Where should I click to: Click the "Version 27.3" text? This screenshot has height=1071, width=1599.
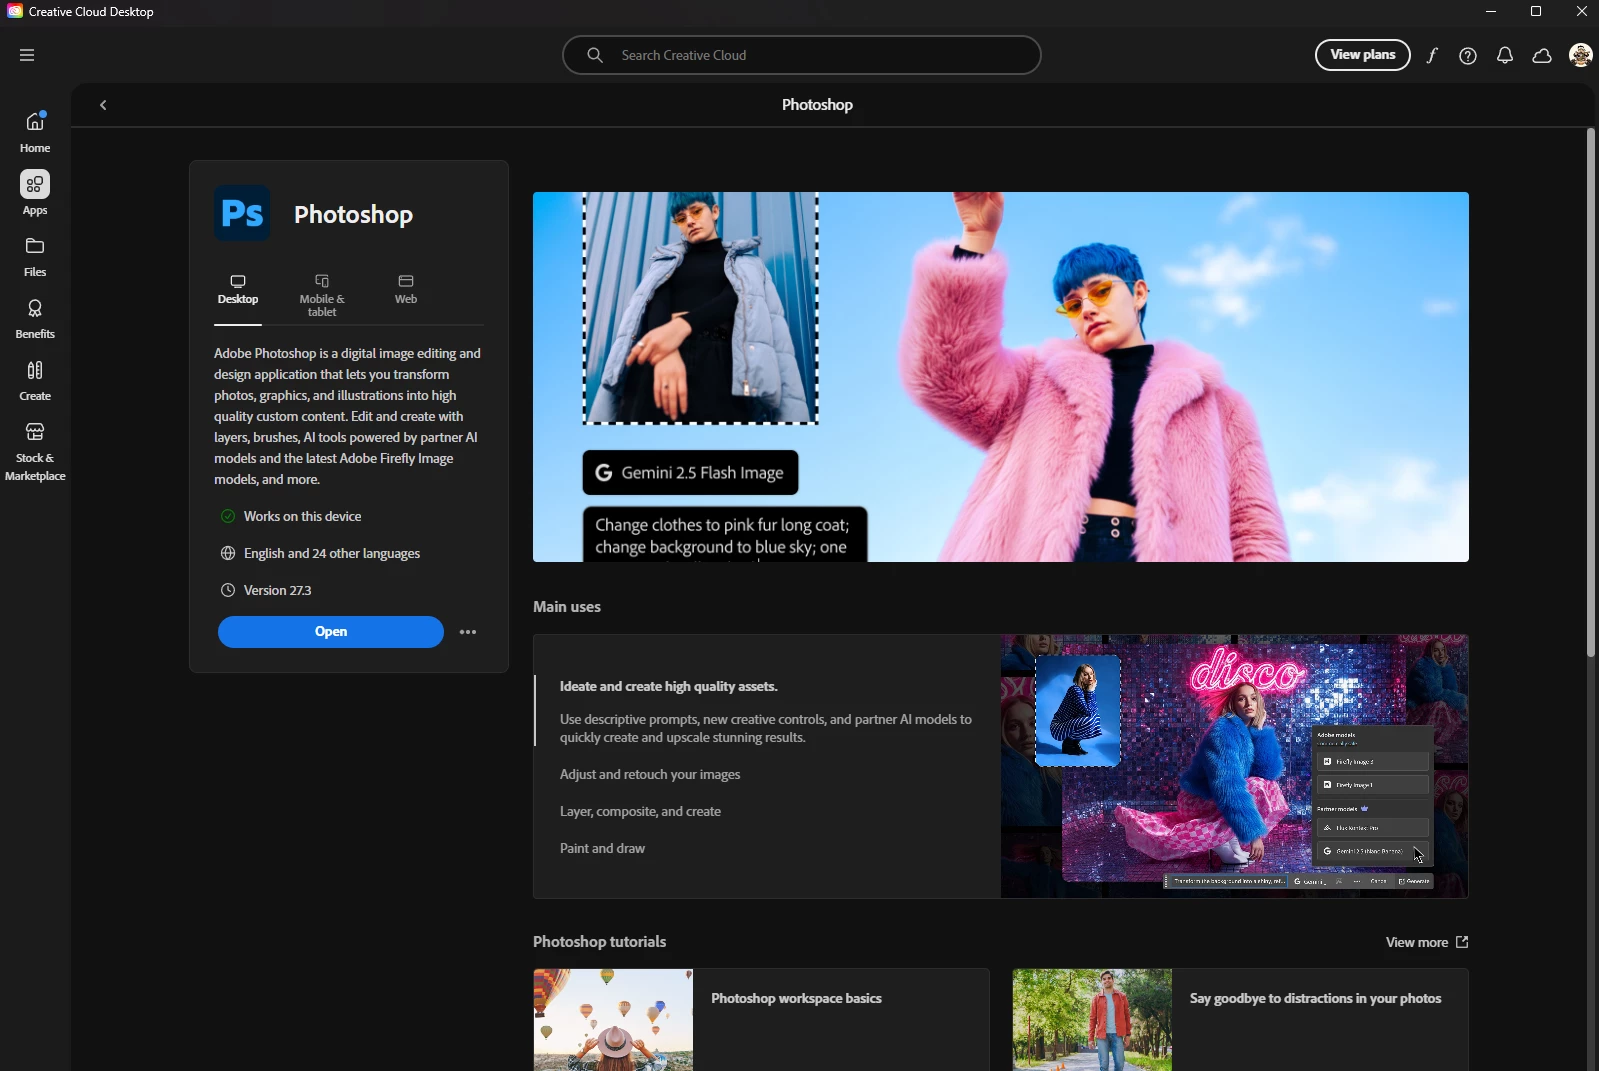click(x=278, y=590)
